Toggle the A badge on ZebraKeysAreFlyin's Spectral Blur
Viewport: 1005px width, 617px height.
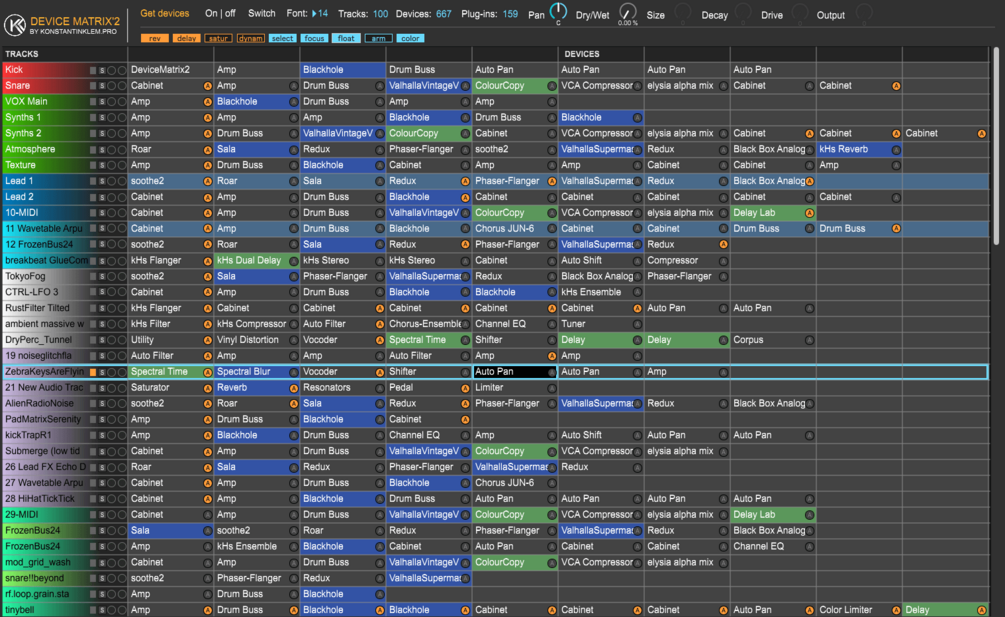(x=294, y=372)
